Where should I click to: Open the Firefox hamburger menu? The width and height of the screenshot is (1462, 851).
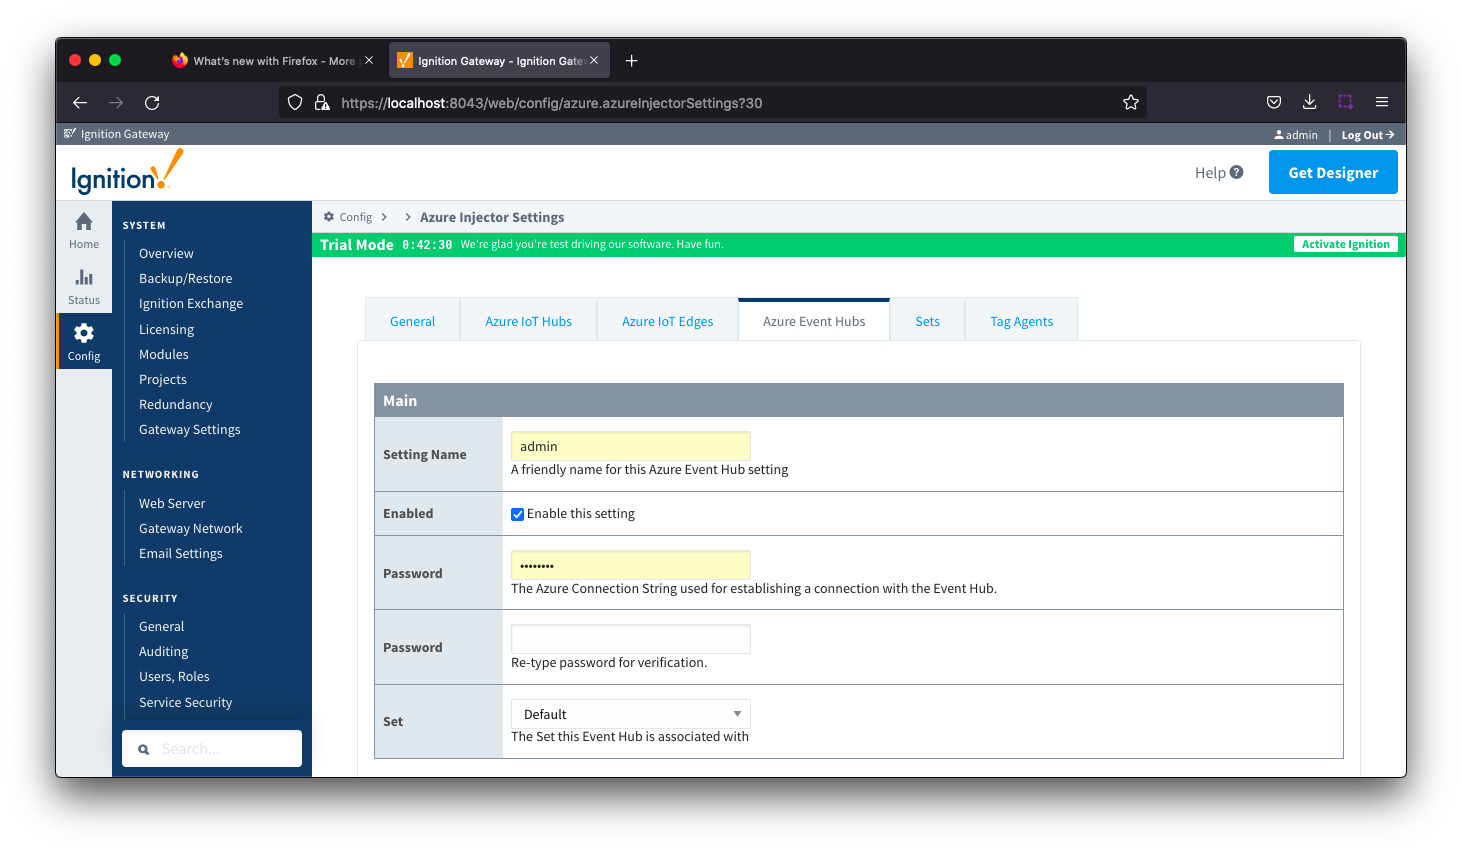point(1382,102)
